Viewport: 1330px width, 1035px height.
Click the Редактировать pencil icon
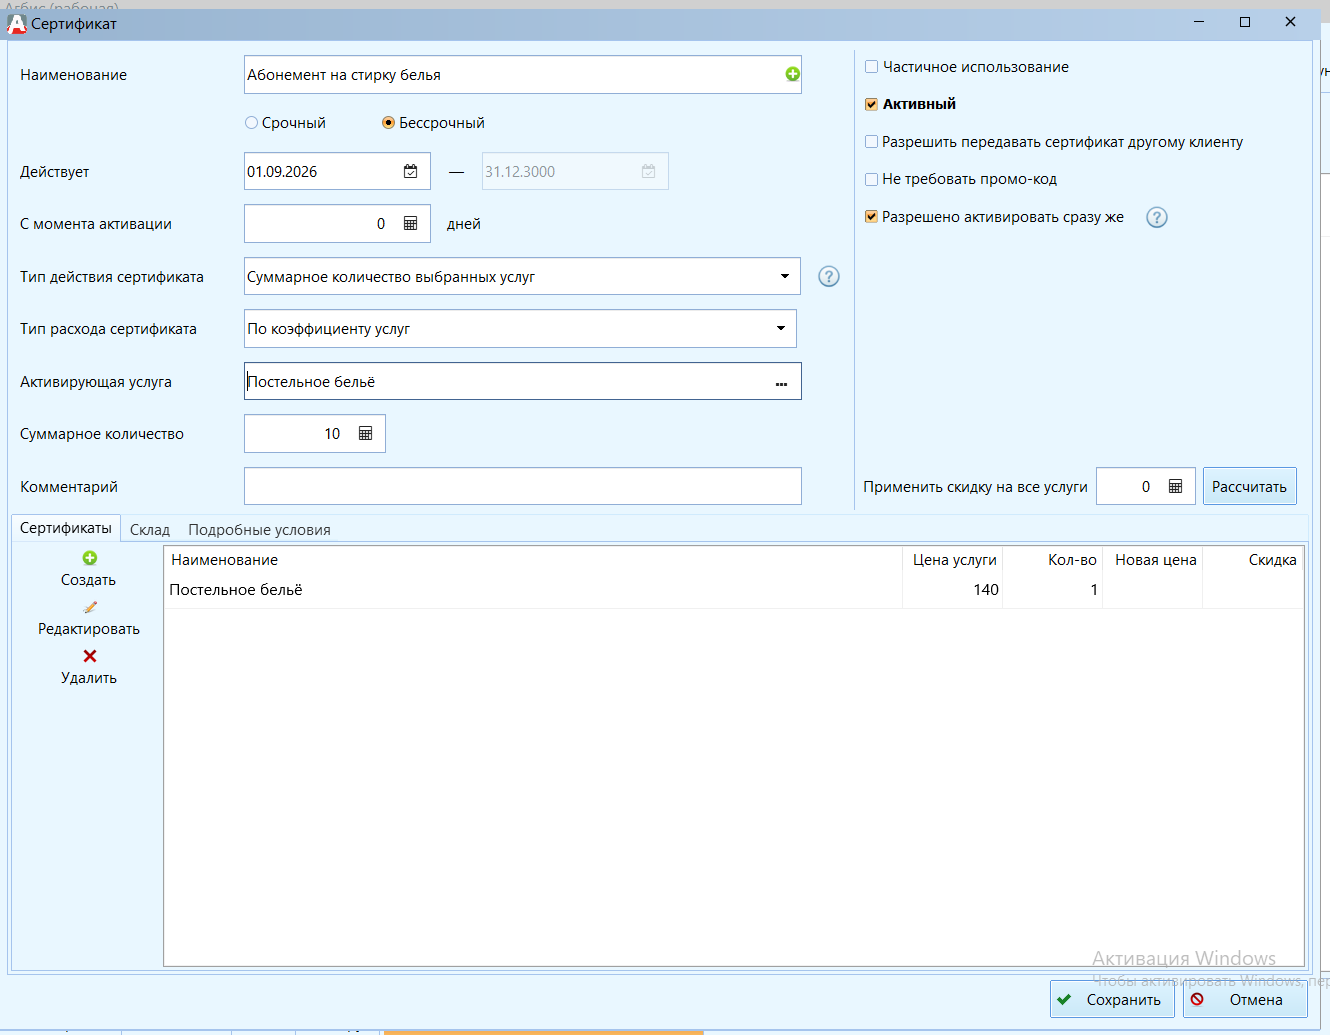(89, 607)
